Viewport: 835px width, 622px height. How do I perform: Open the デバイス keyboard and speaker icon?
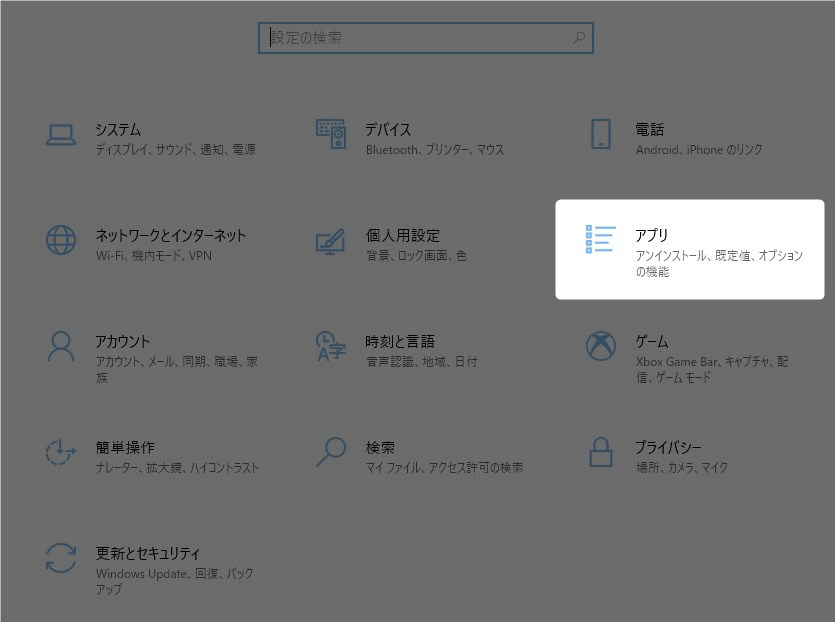coord(331,134)
